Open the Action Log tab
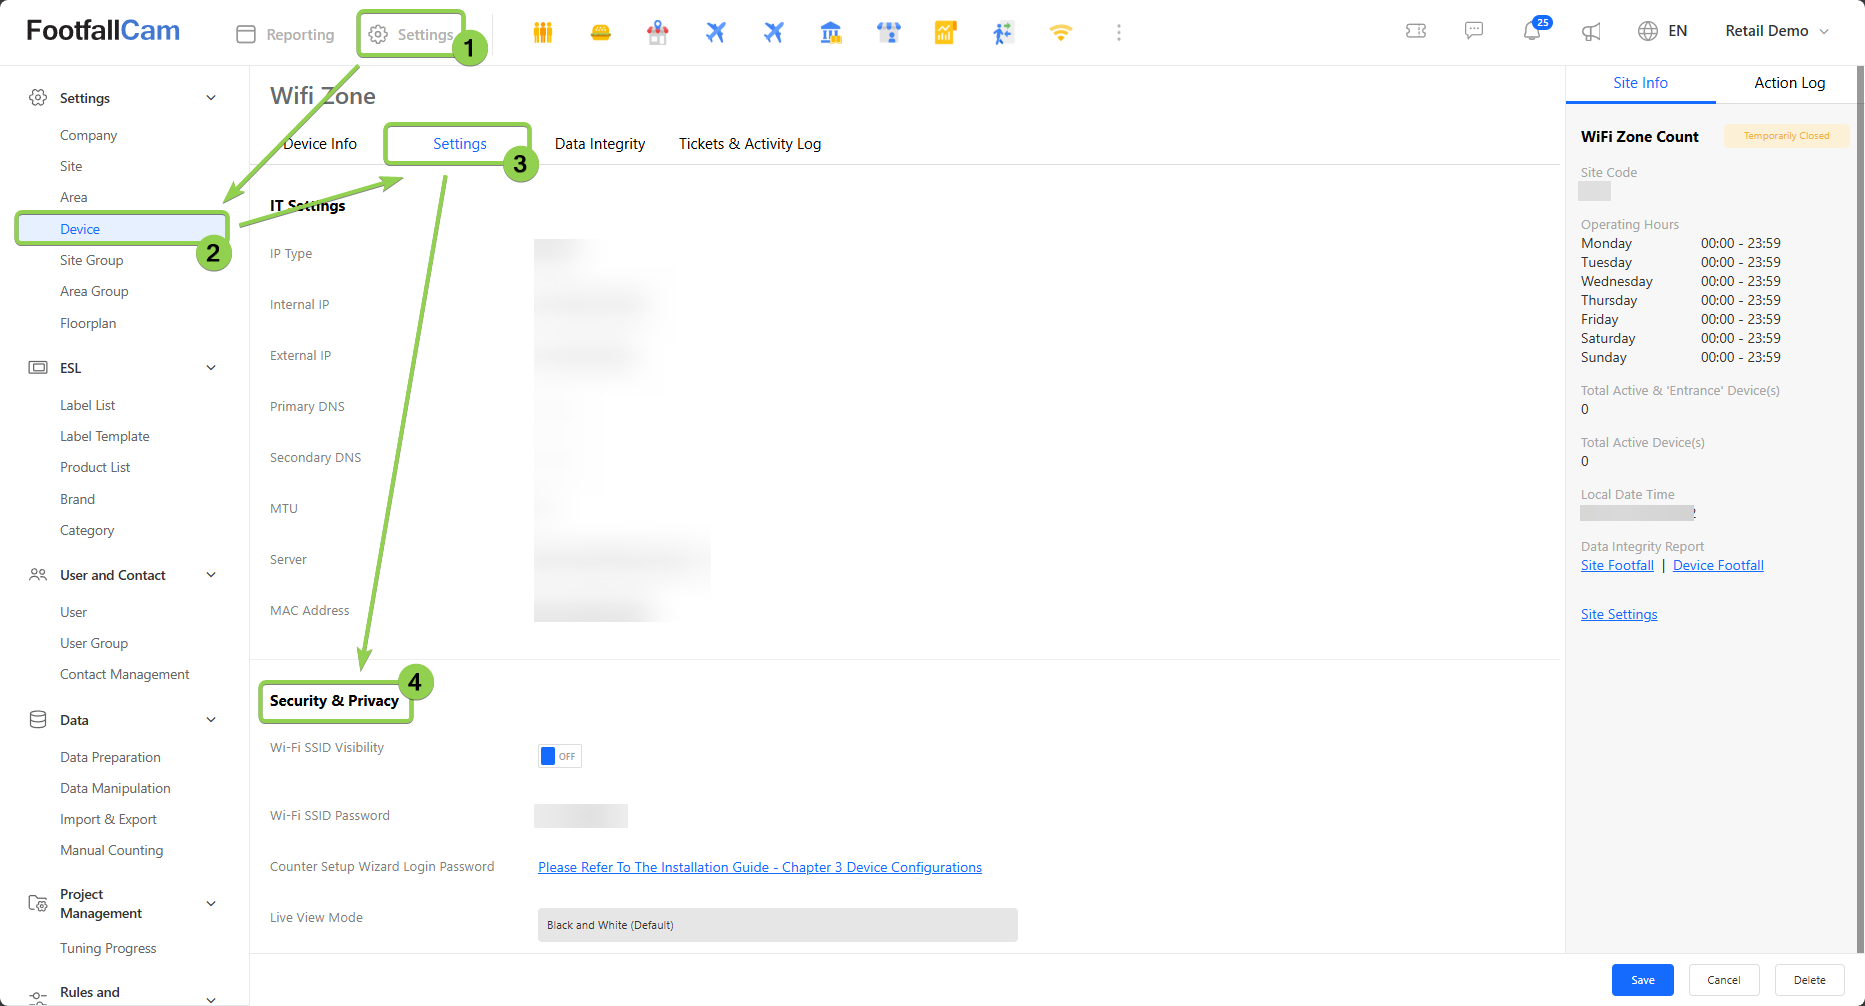 (1789, 83)
